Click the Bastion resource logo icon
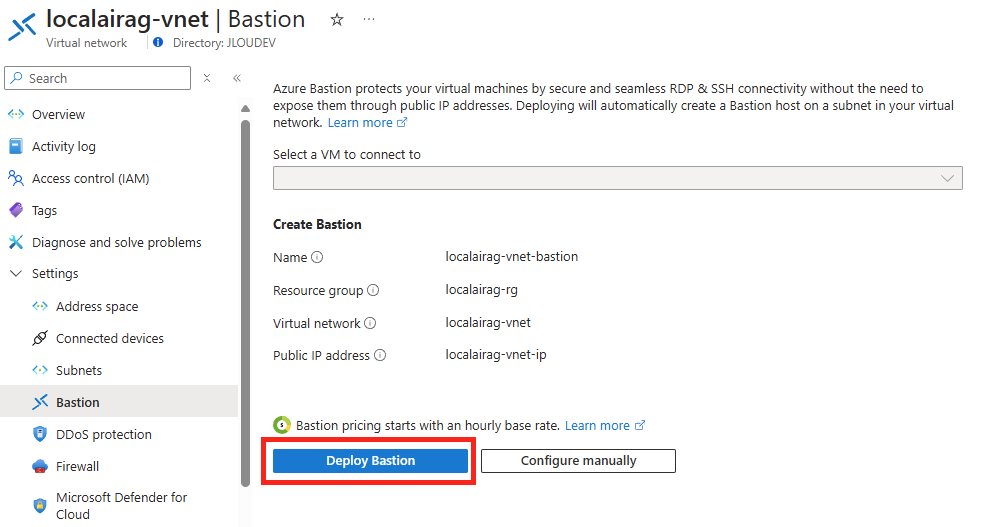The height and width of the screenshot is (527, 981). [23, 28]
